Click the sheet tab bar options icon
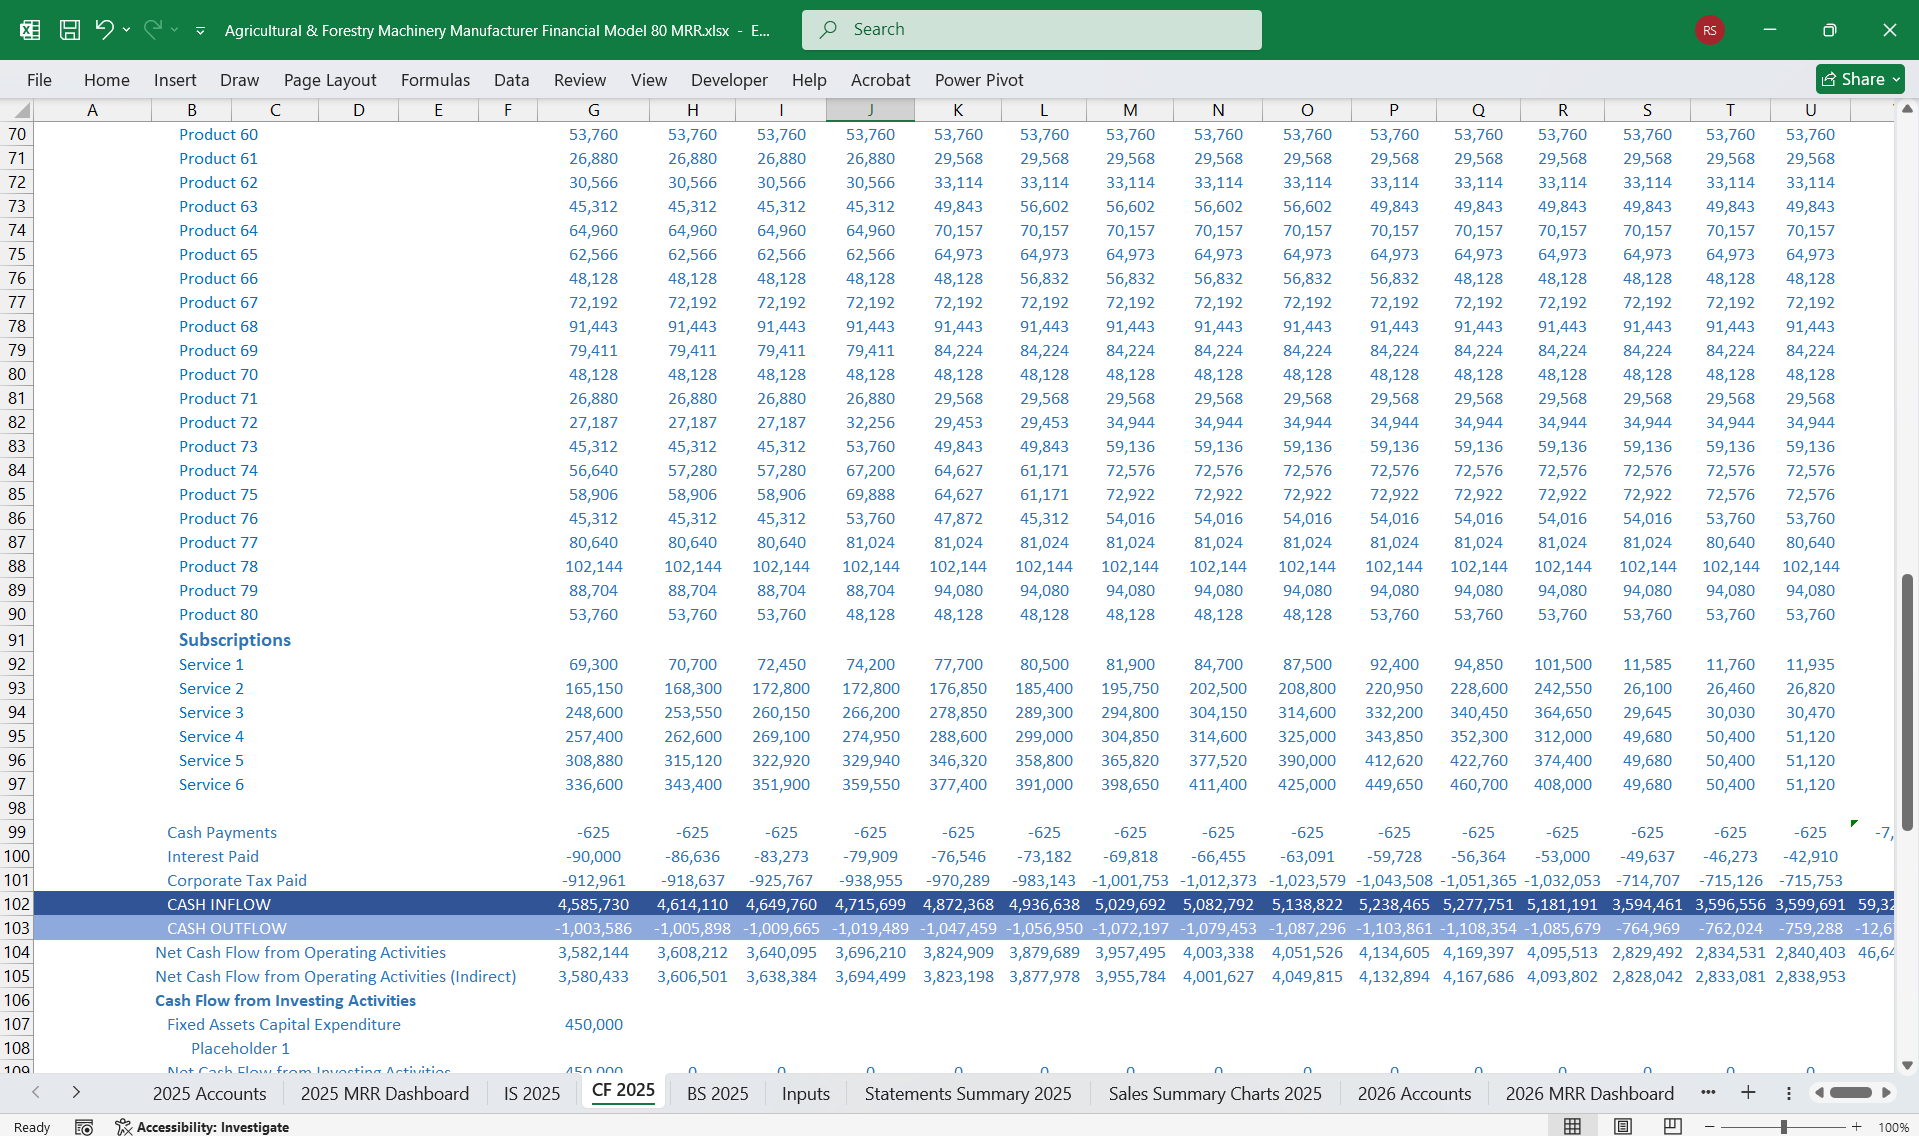The image size is (1919, 1136). pos(1789,1093)
